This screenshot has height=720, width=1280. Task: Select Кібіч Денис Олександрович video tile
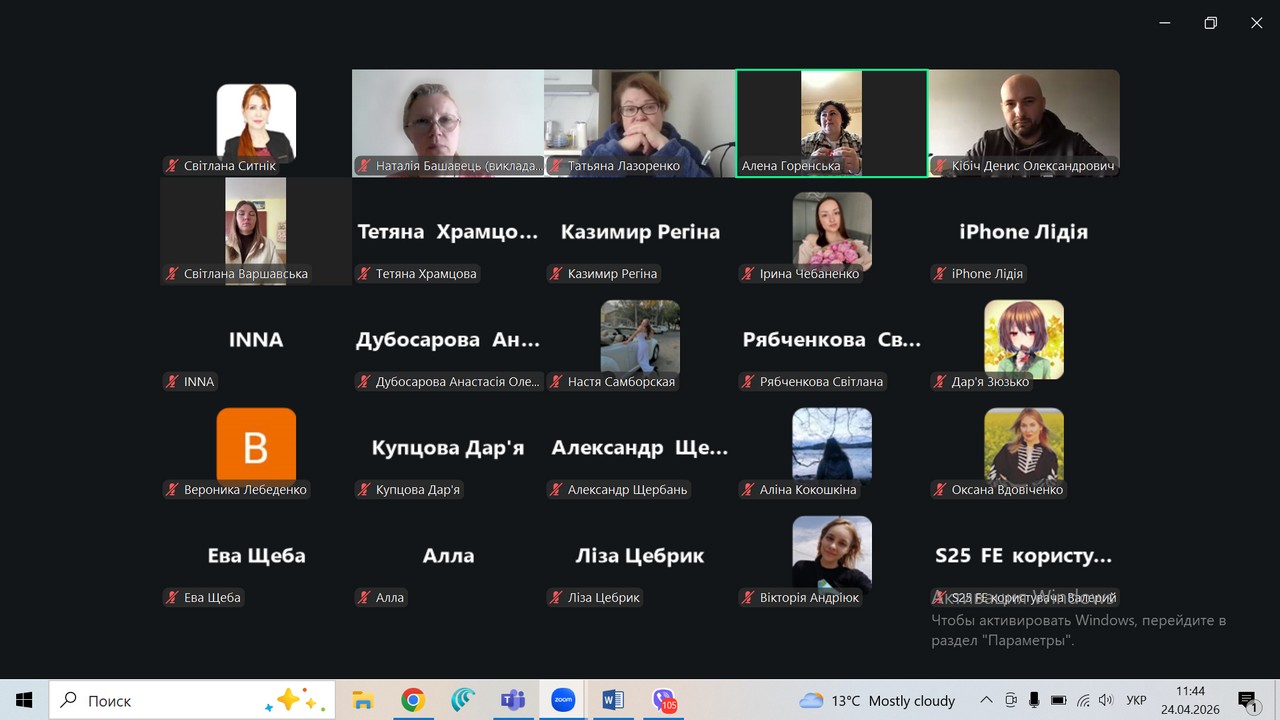click(1024, 123)
